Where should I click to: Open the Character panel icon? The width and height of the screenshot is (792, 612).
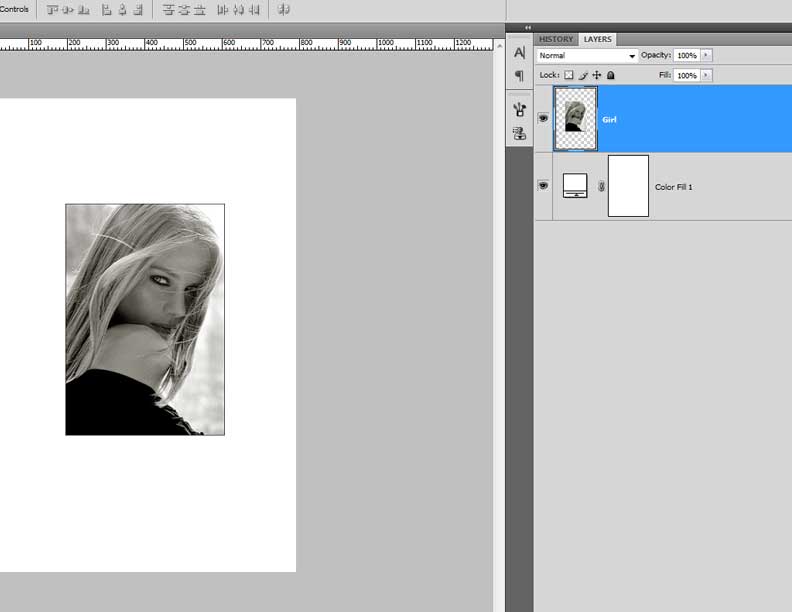click(x=519, y=53)
